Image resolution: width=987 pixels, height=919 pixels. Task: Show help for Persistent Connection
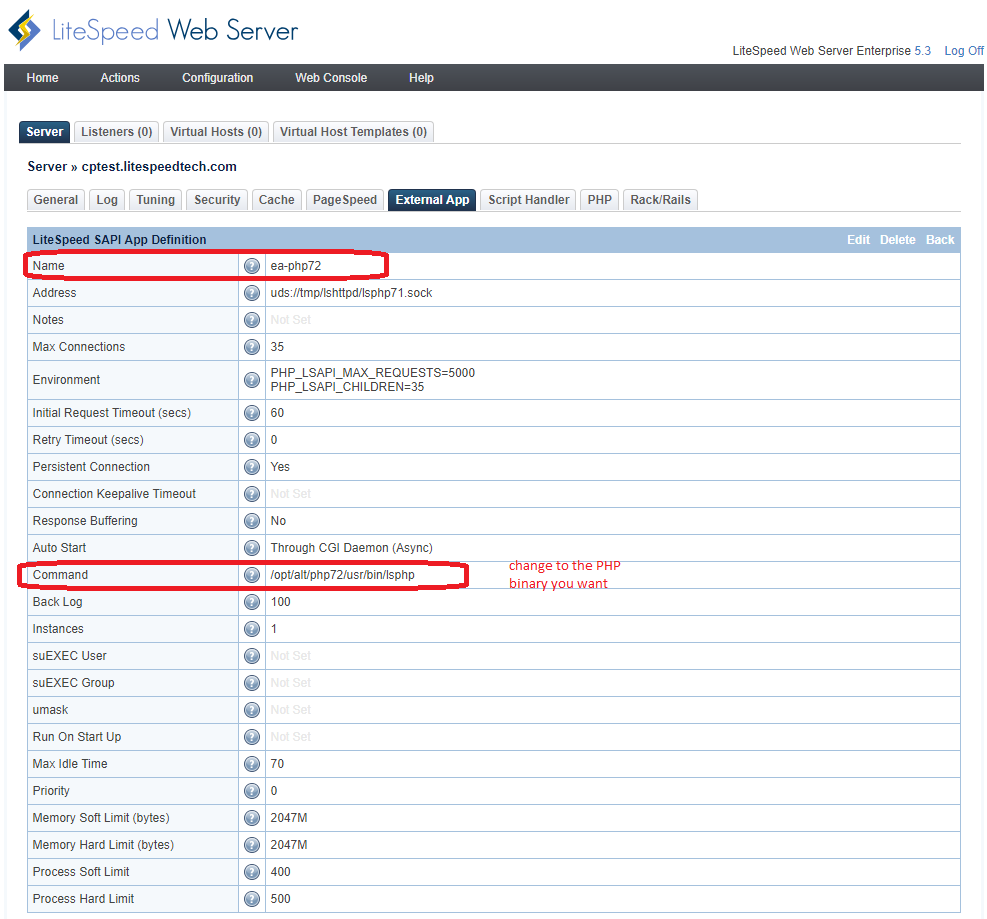(252, 467)
